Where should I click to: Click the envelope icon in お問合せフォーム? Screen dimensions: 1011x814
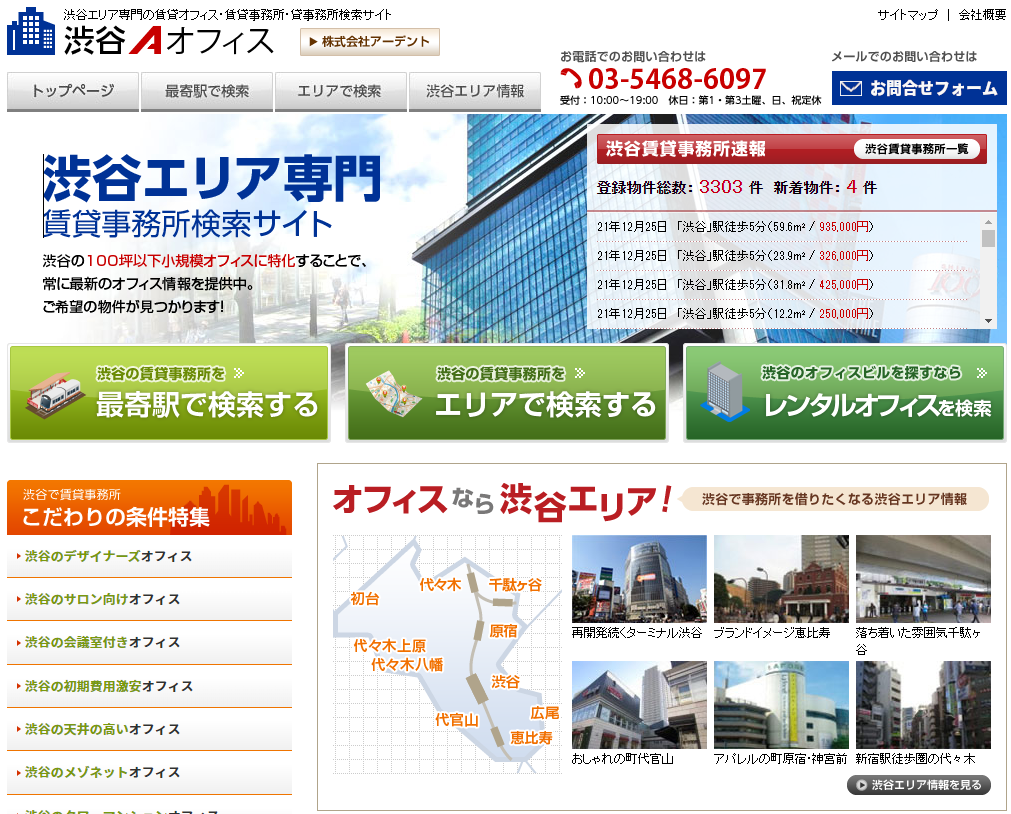(851, 88)
